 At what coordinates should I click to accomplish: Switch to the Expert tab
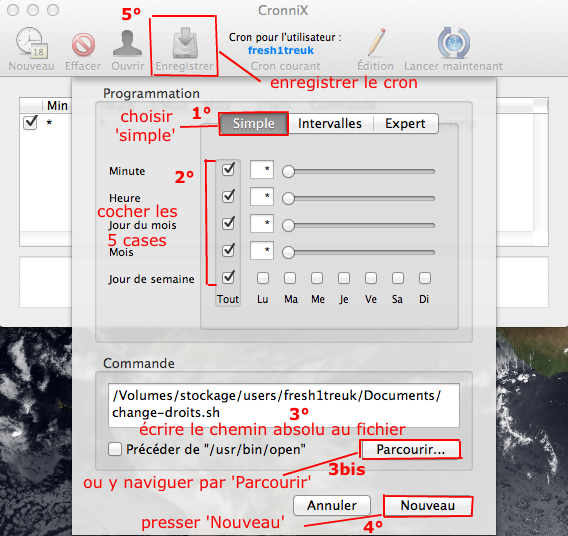[405, 123]
